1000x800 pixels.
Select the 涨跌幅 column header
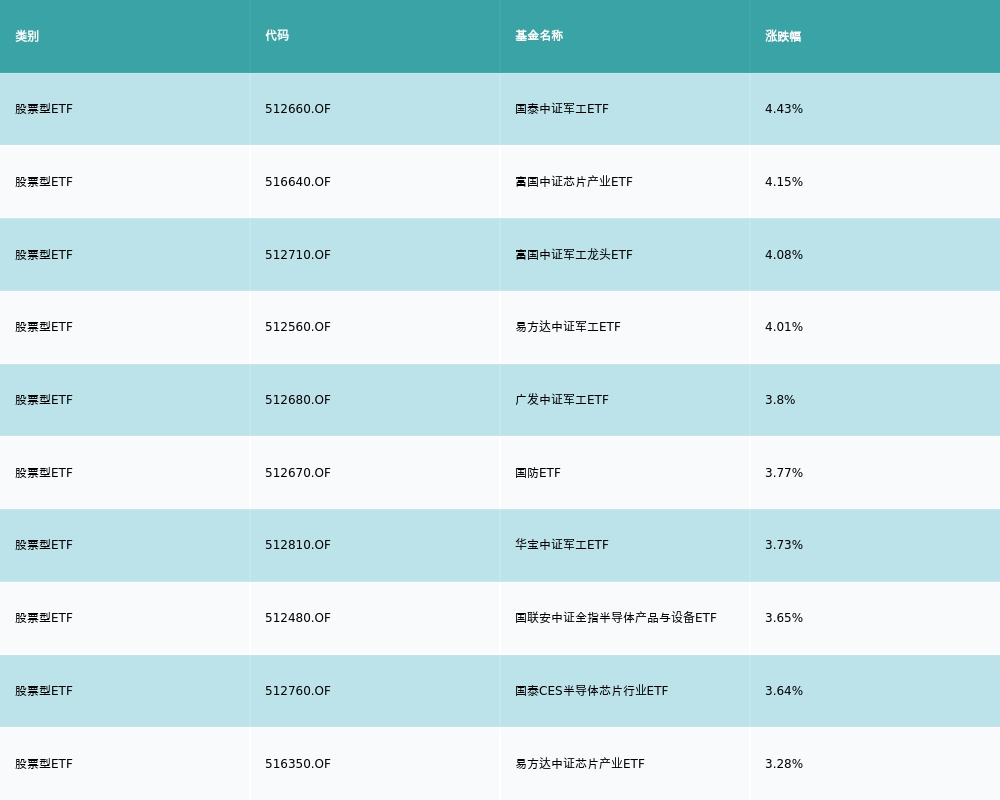pos(783,36)
